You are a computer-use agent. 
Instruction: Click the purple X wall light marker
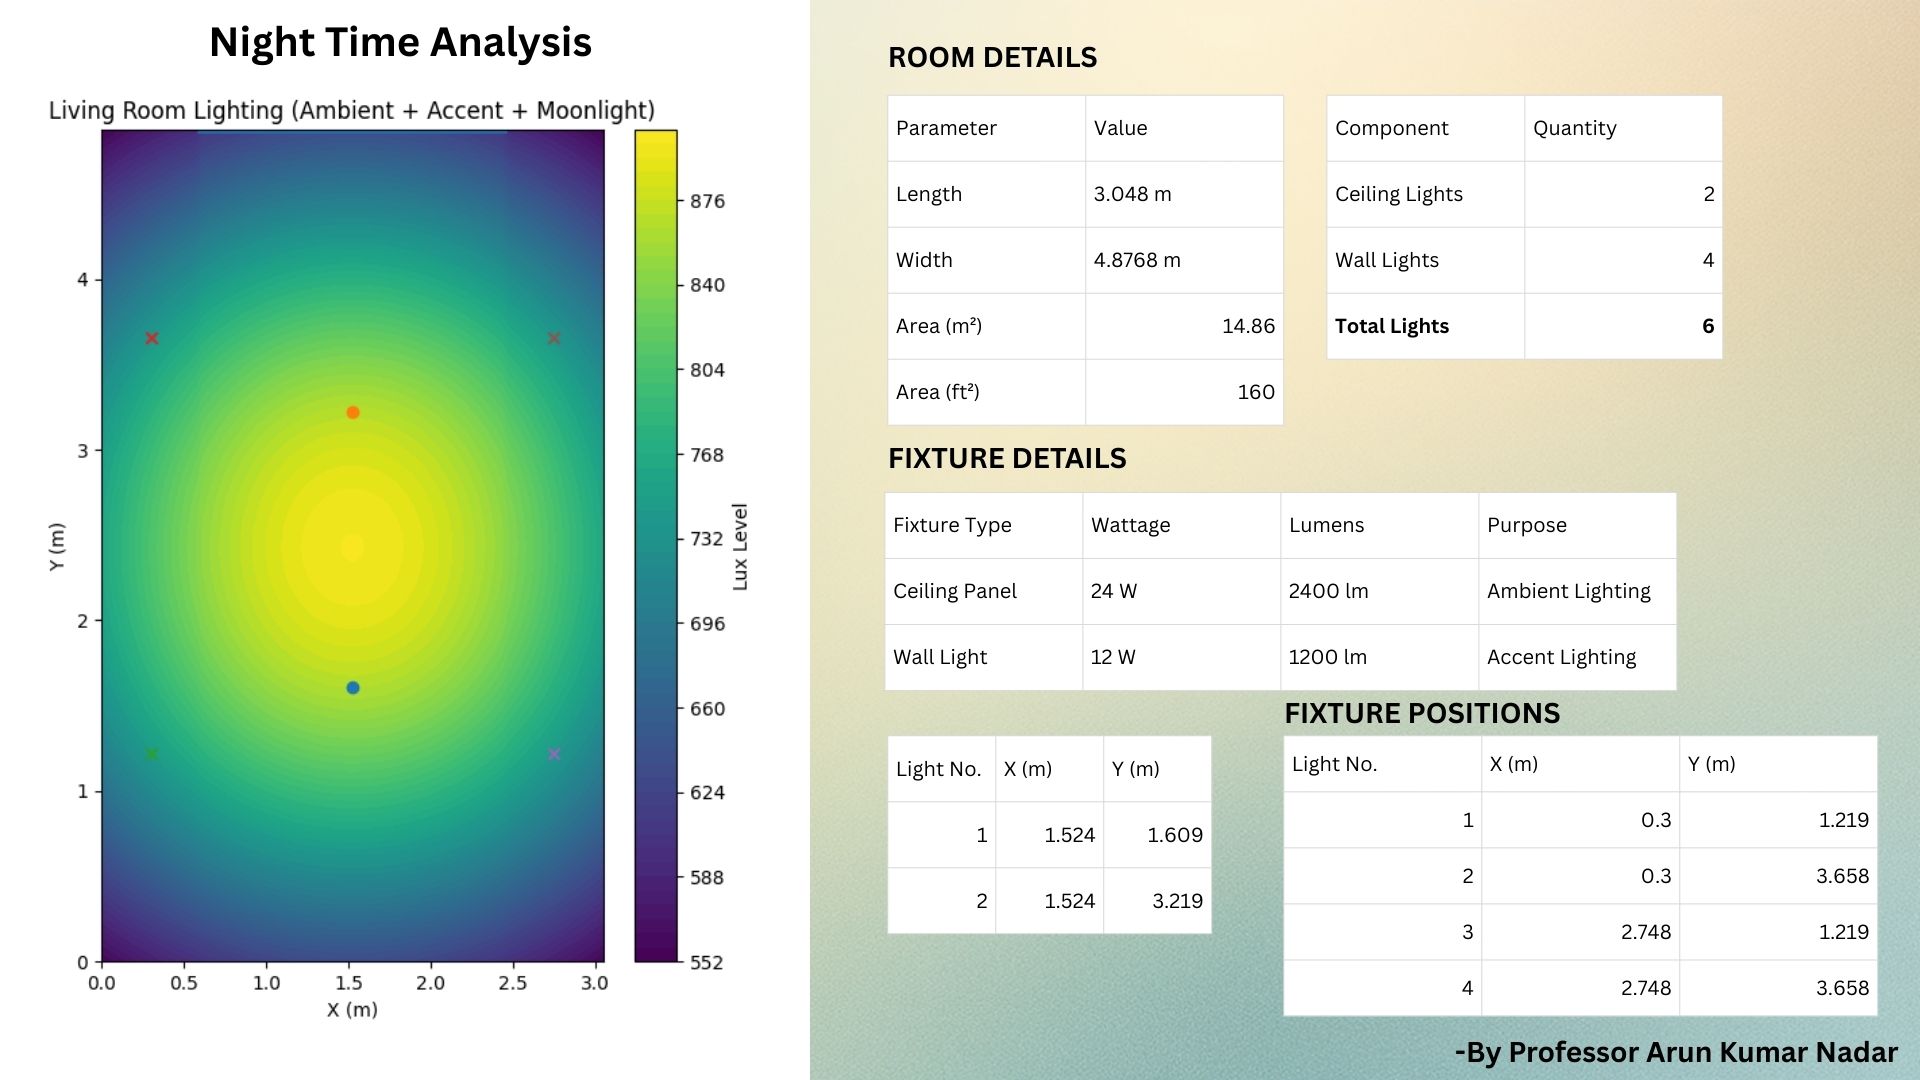click(x=554, y=754)
